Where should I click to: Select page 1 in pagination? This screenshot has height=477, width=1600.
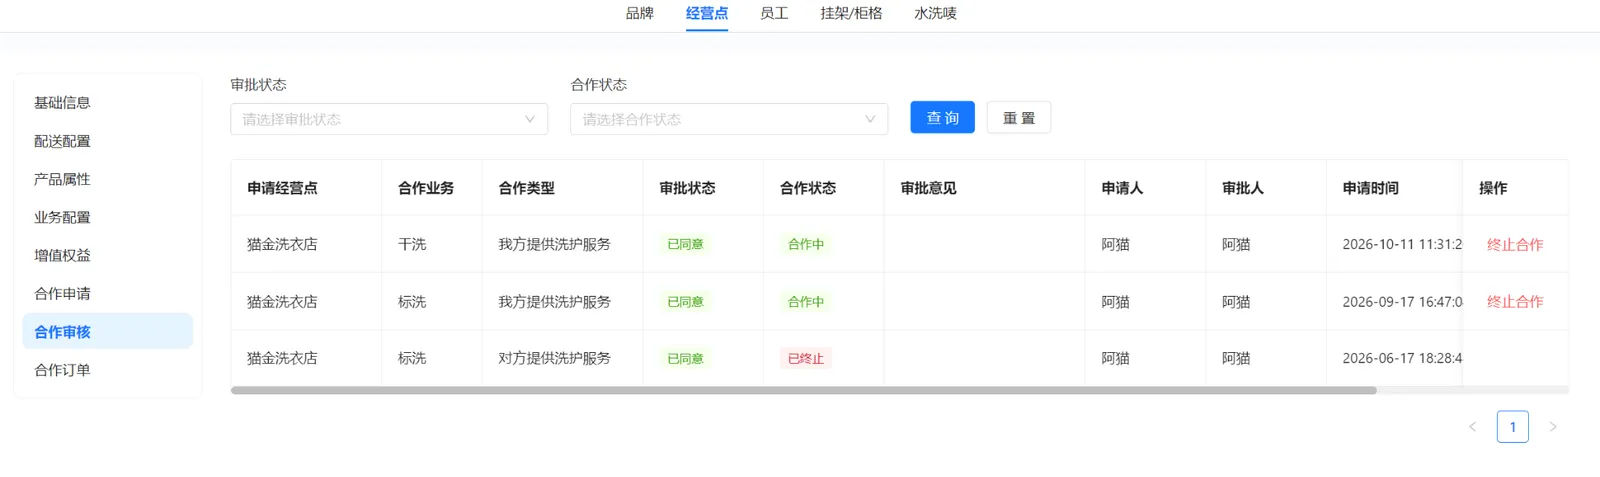(x=1513, y=427)
